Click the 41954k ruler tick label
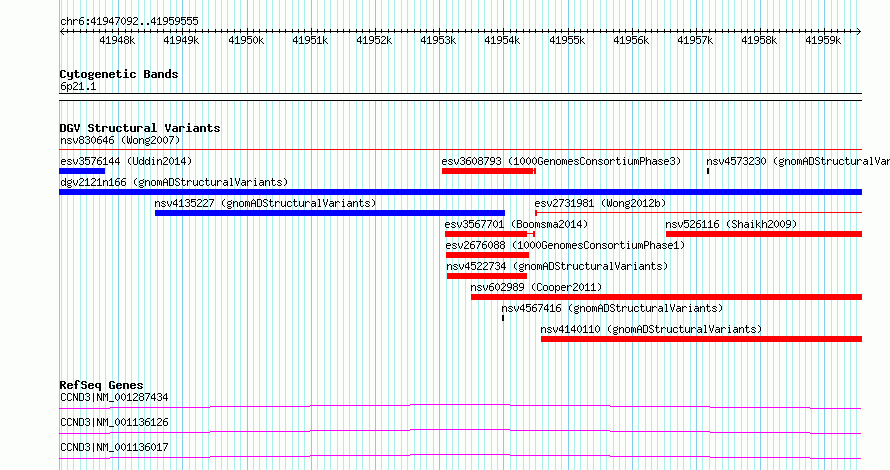Image resolution: width=890 pixels, height=470 pixels. 502,40
